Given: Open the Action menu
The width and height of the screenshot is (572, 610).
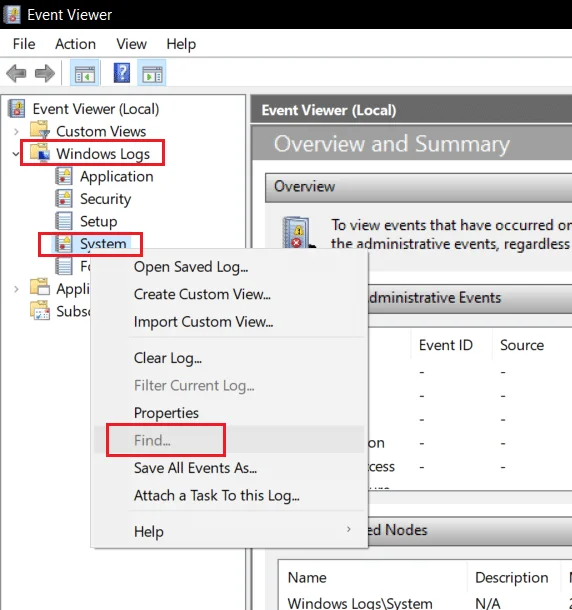Looking at the screenshot, I should [75, 44].
